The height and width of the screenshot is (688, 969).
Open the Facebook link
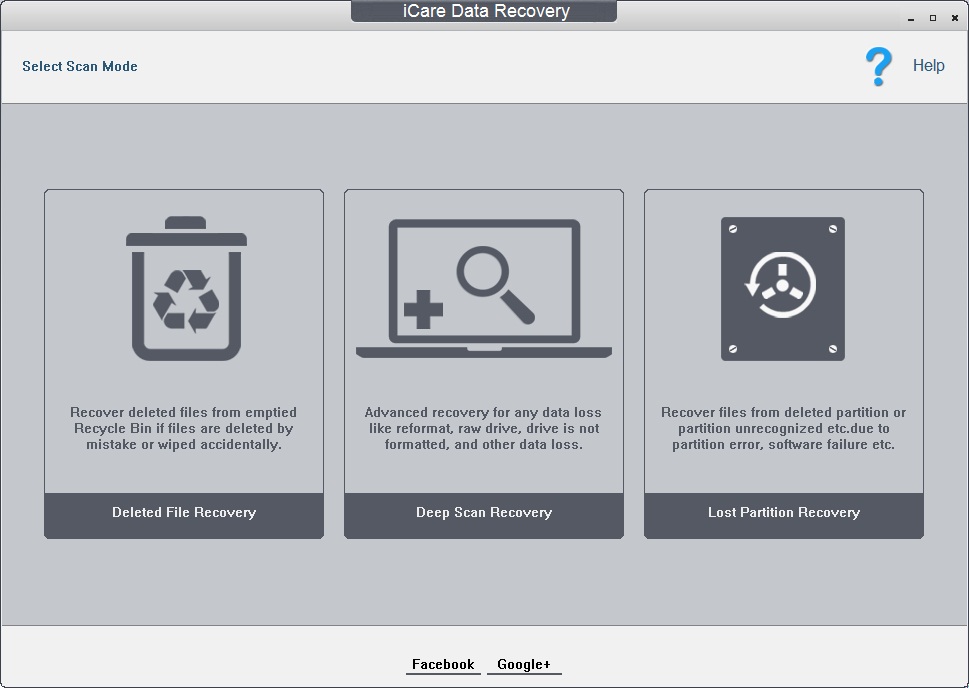point(442,663)
